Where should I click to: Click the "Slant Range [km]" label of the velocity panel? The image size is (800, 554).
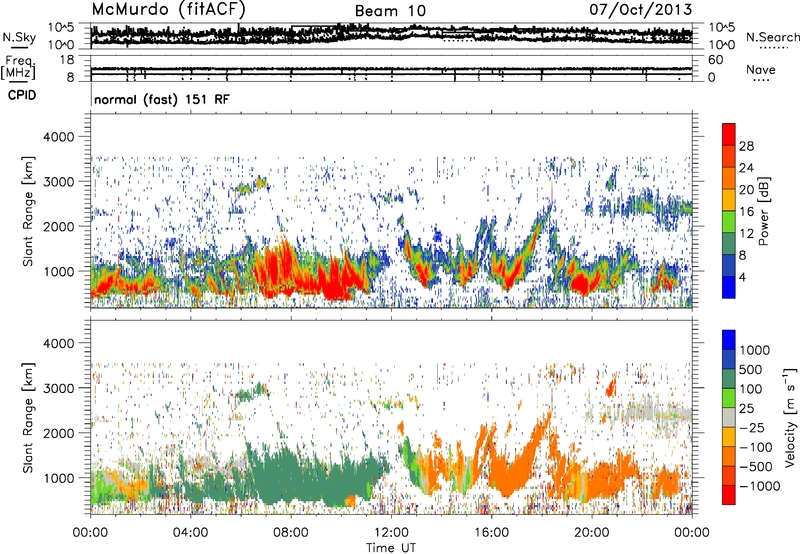pyautogui.click(x=28, y=418)
